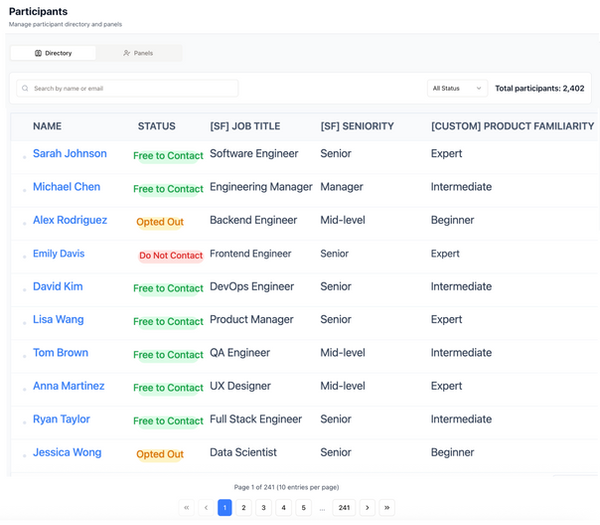Open the All Status dropdown
The height and width of the screenshot is (525, 600).
coord(457,88)
